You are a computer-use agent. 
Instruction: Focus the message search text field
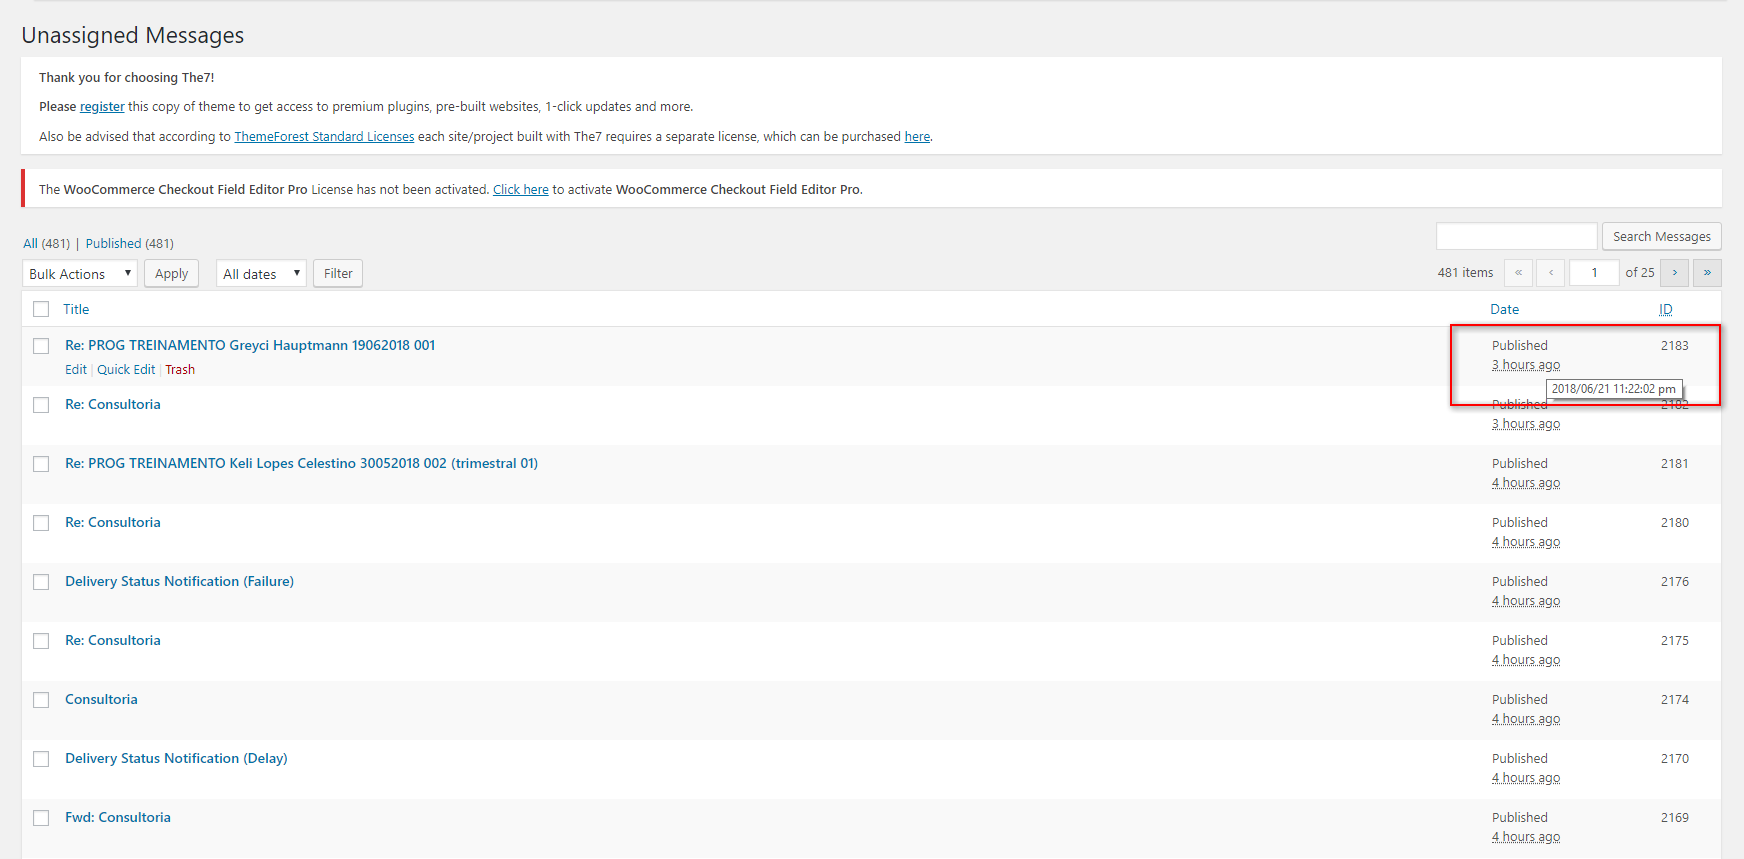click(1516, 237)
